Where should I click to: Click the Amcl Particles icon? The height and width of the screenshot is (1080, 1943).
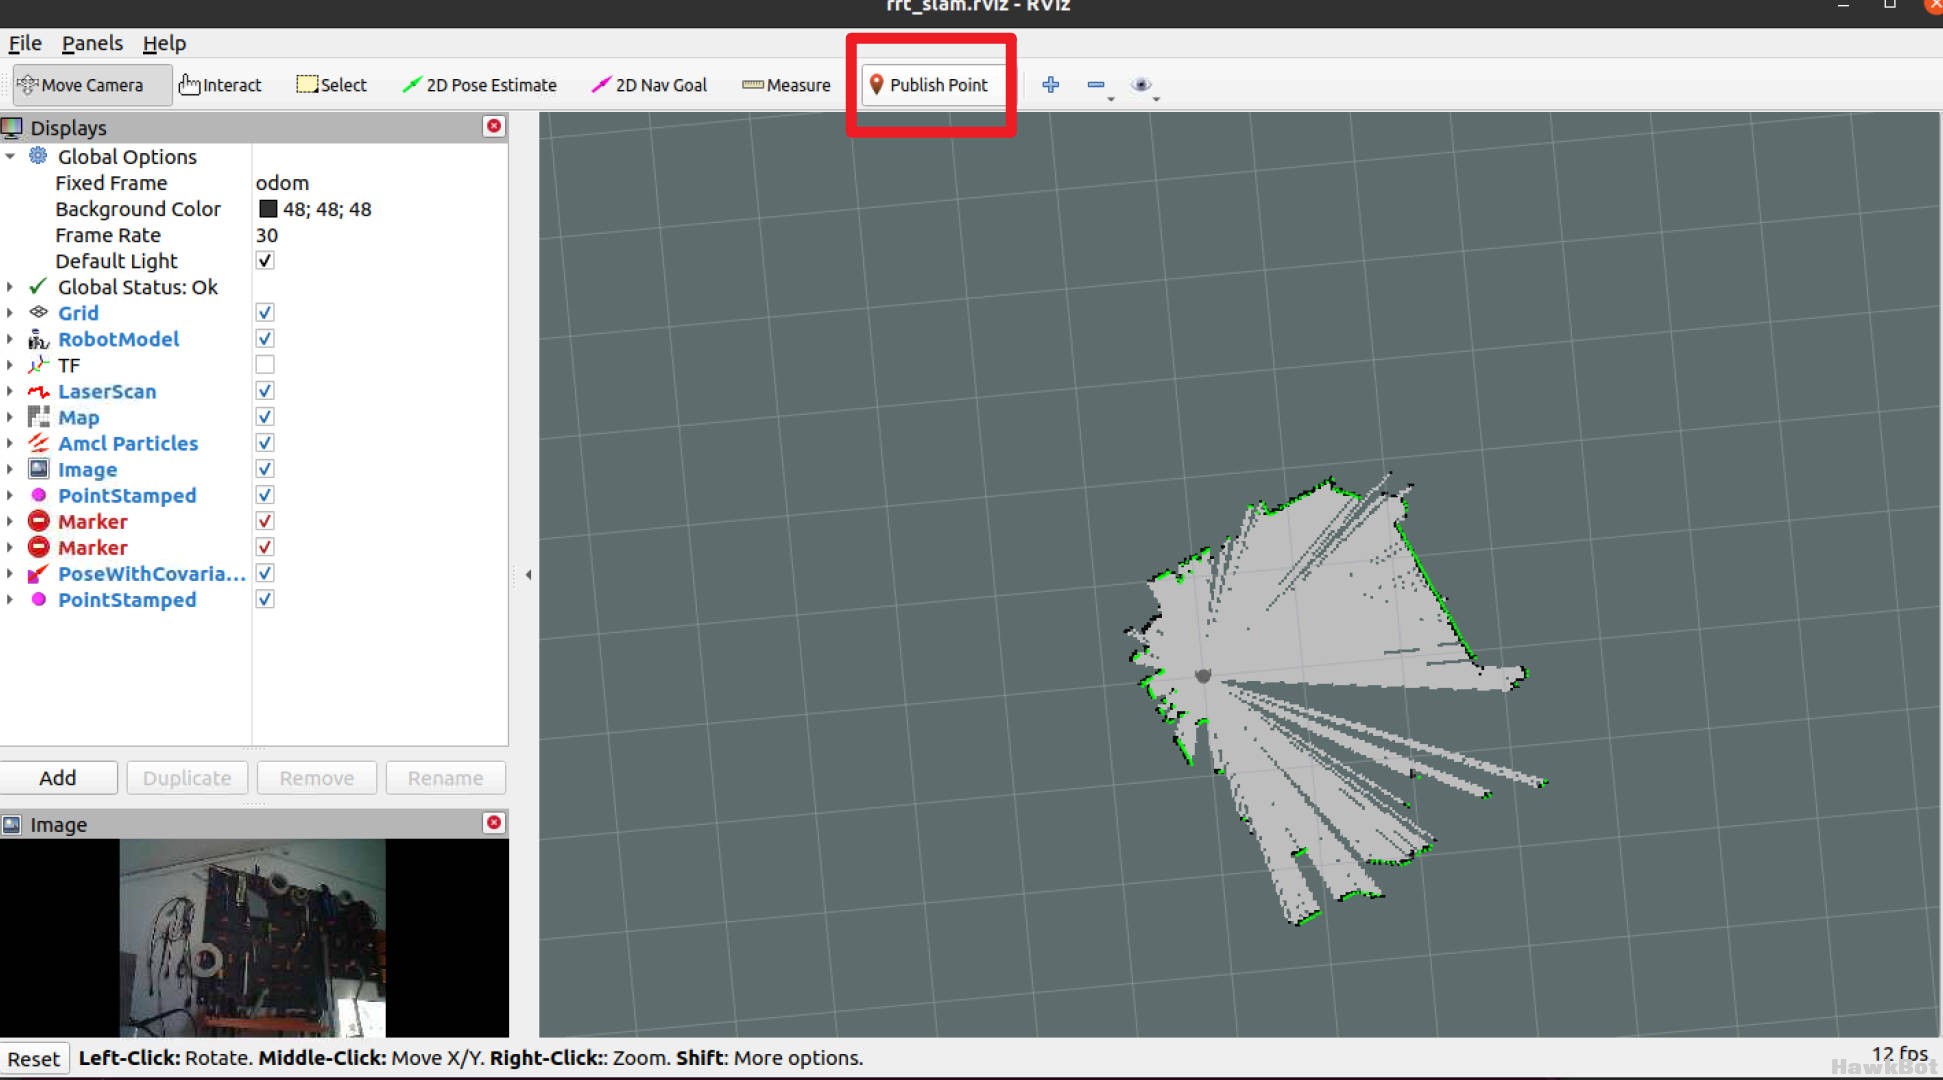click(x=38, y=443)
